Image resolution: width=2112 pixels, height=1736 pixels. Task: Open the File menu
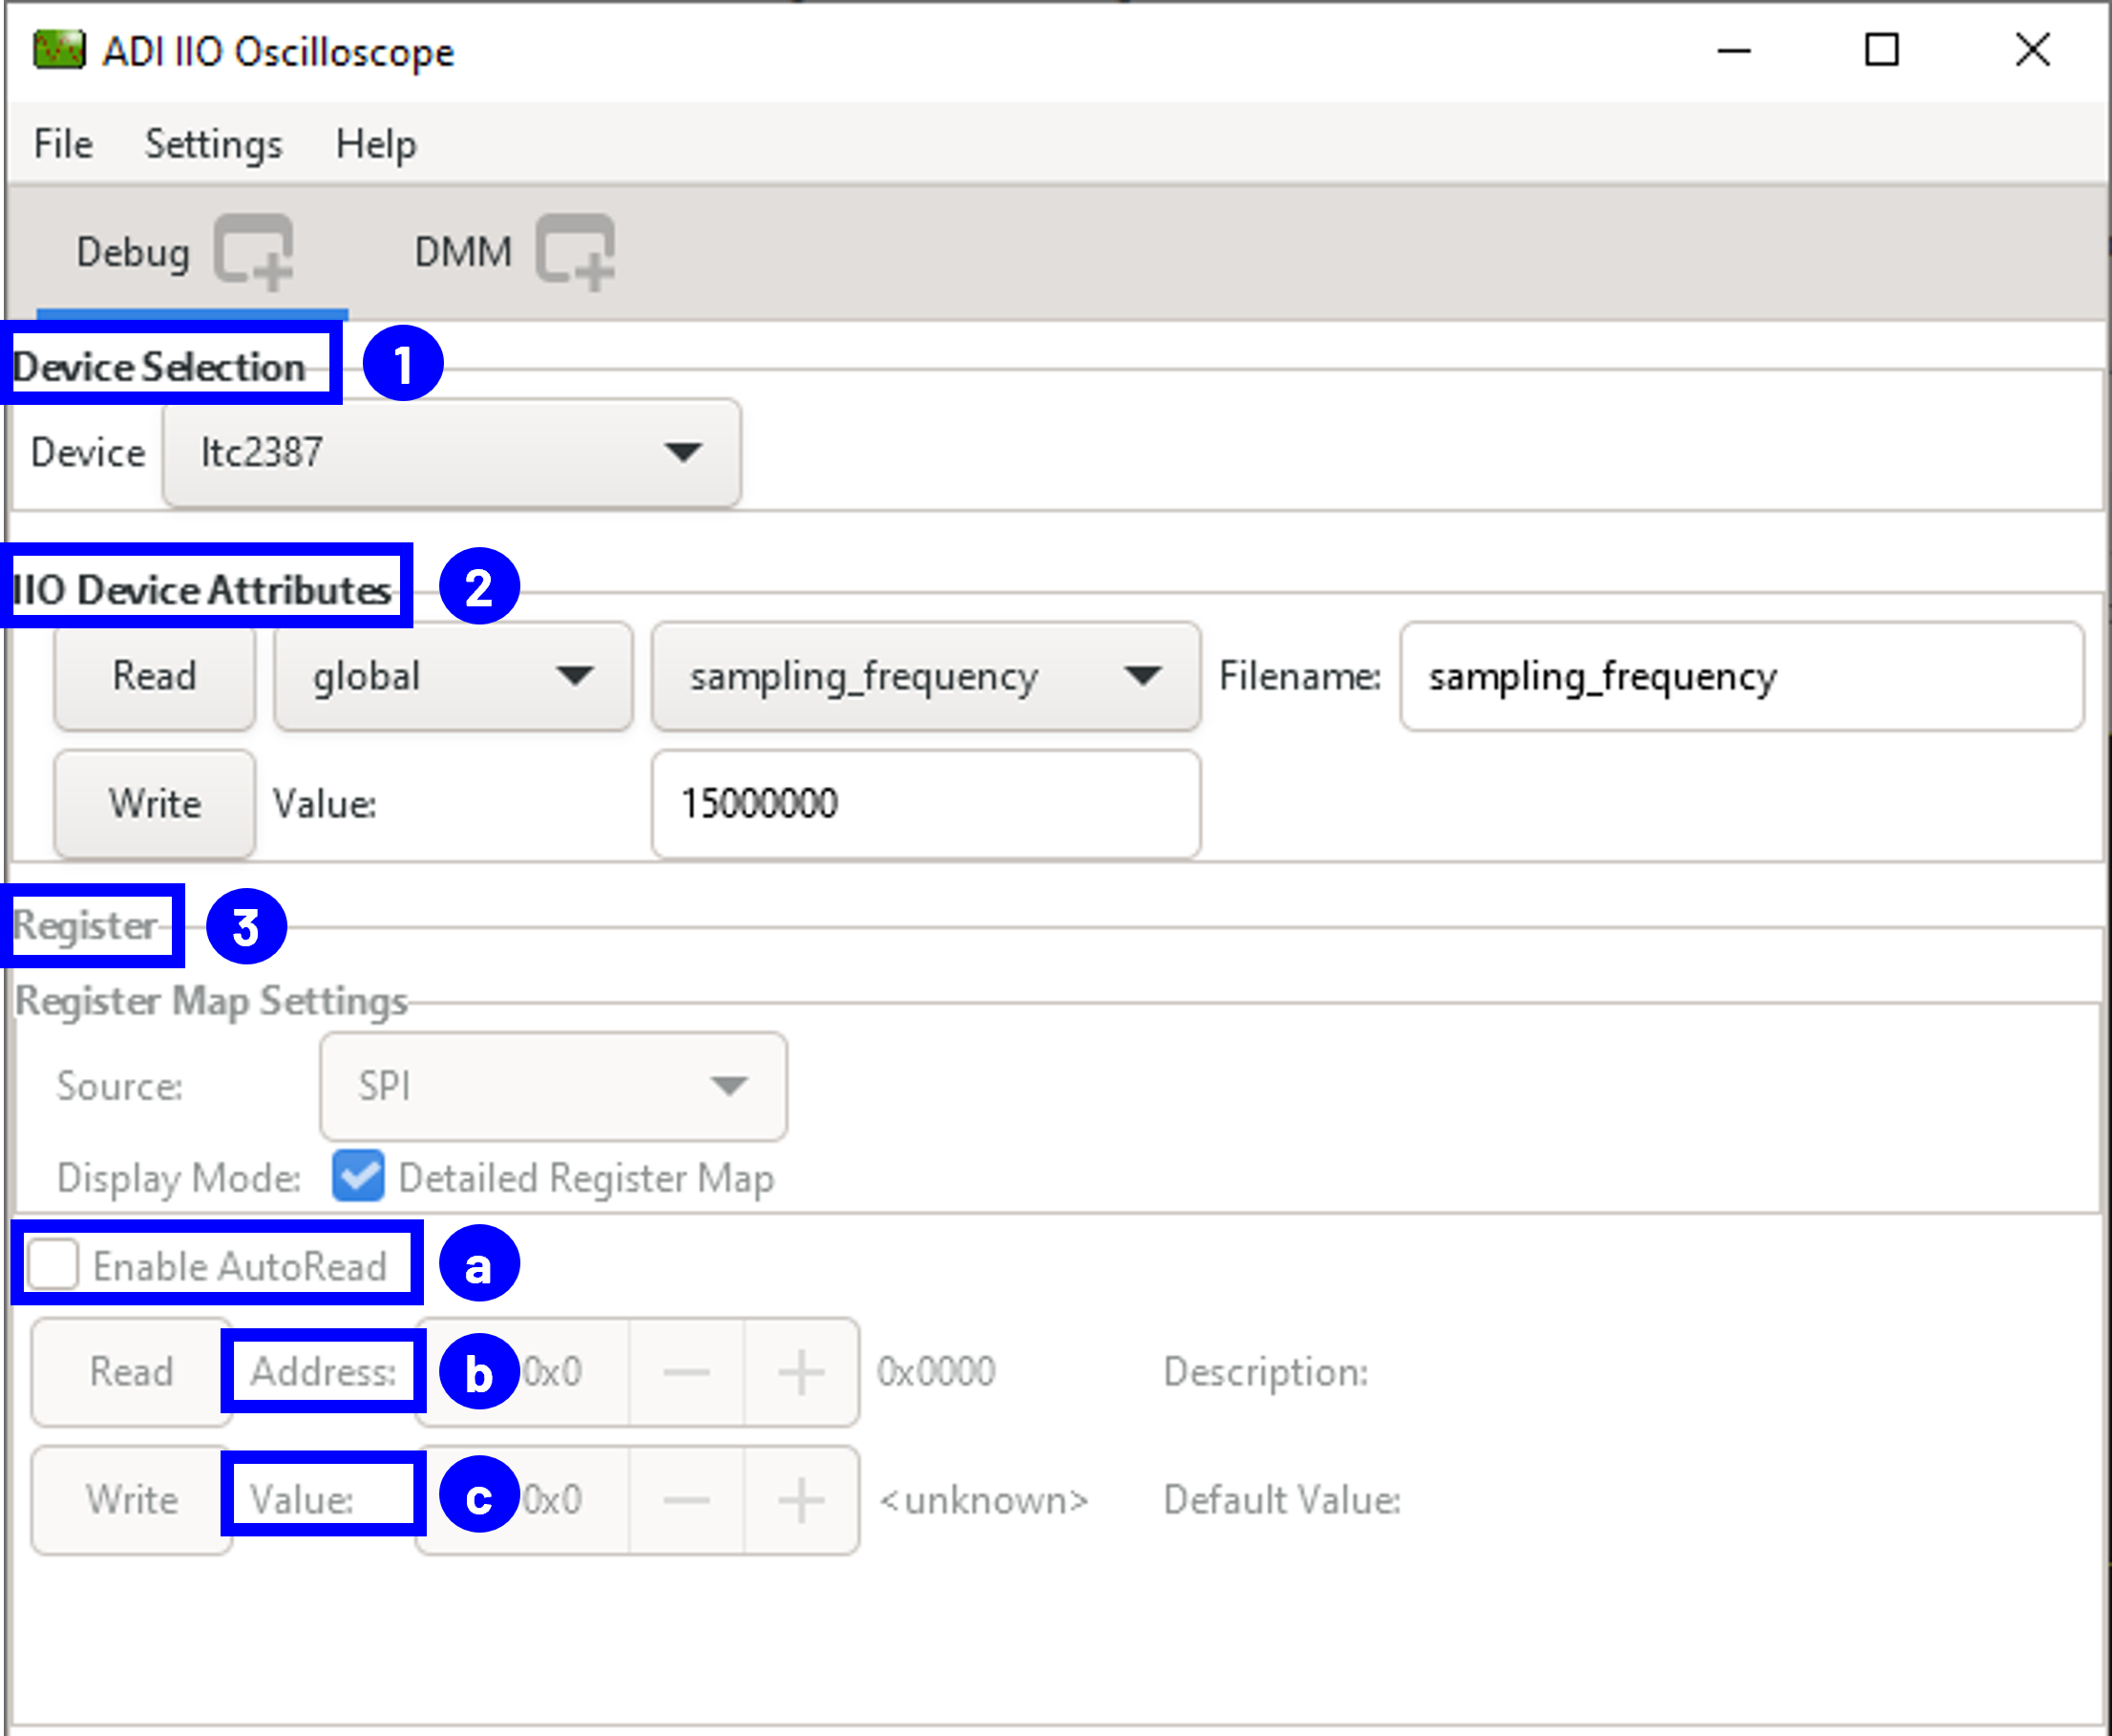(63, 144)
